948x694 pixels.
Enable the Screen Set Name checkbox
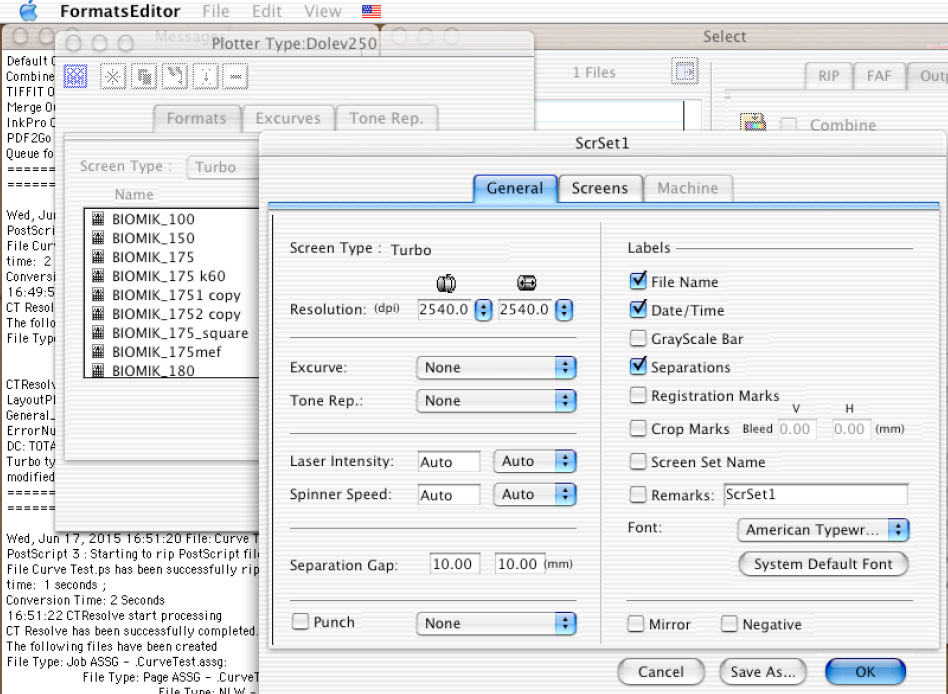pyautogui.click(x=638, y=462)
